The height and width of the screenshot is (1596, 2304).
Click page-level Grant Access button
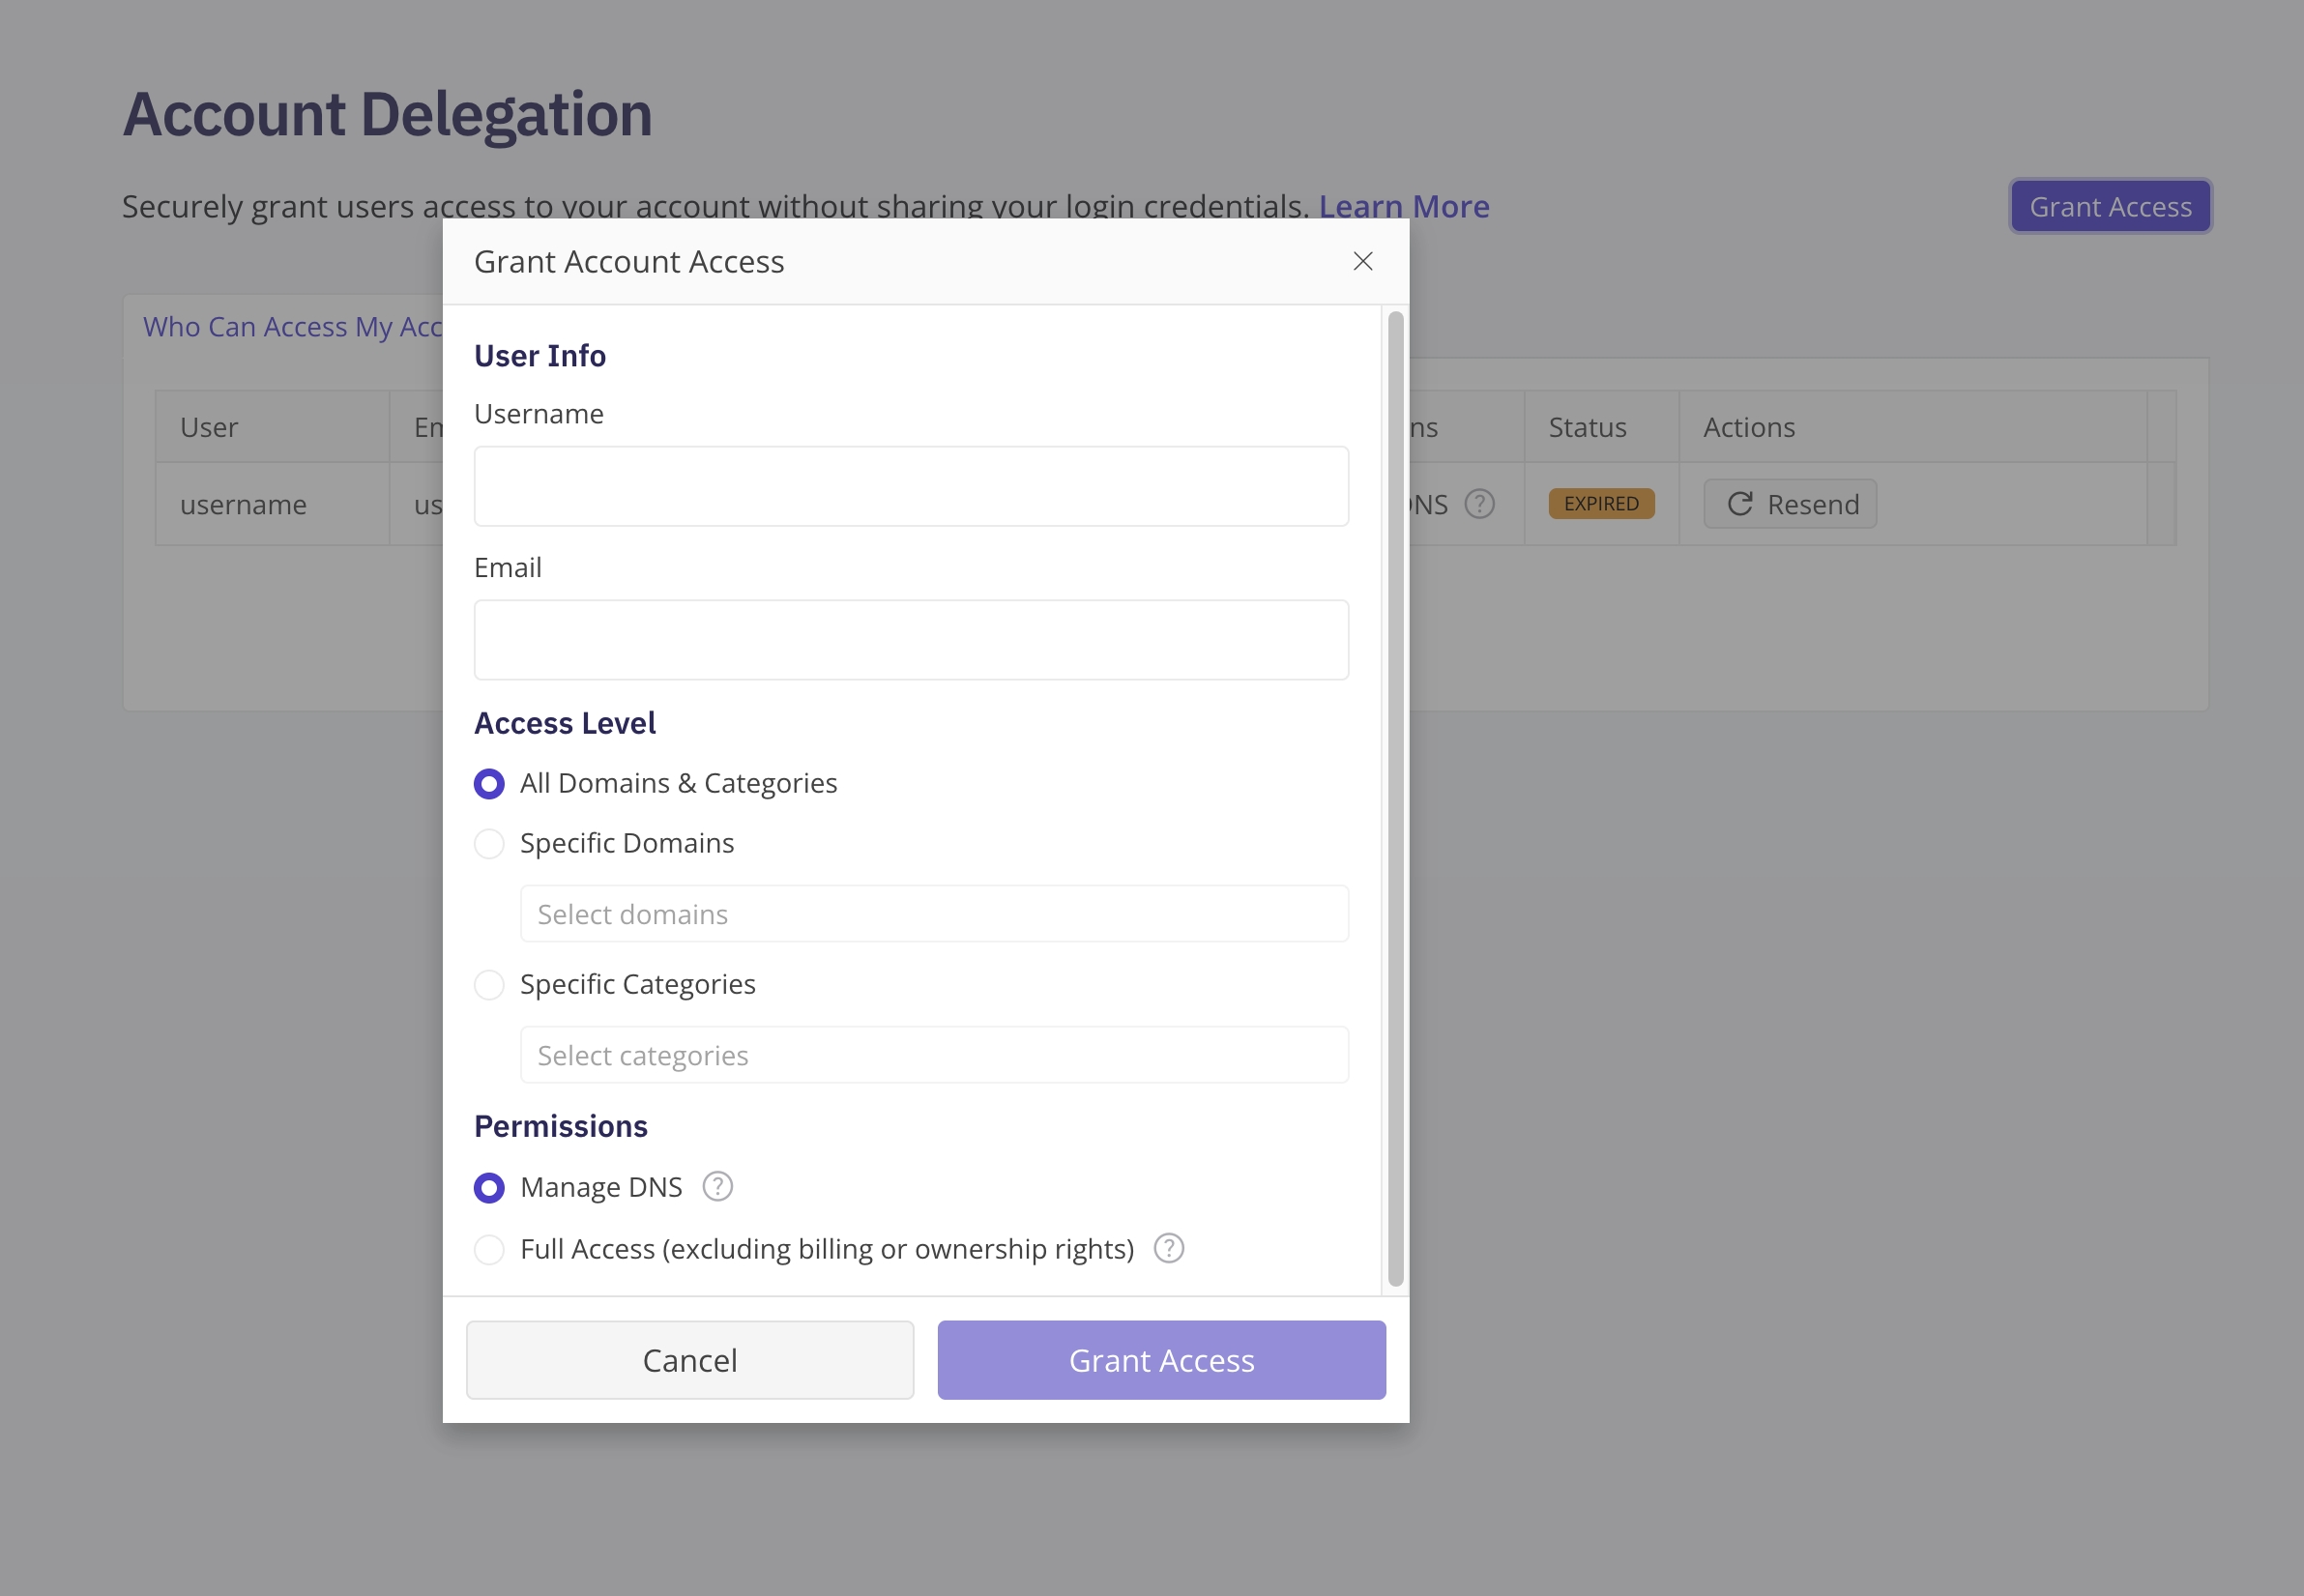coord(2110,206)
